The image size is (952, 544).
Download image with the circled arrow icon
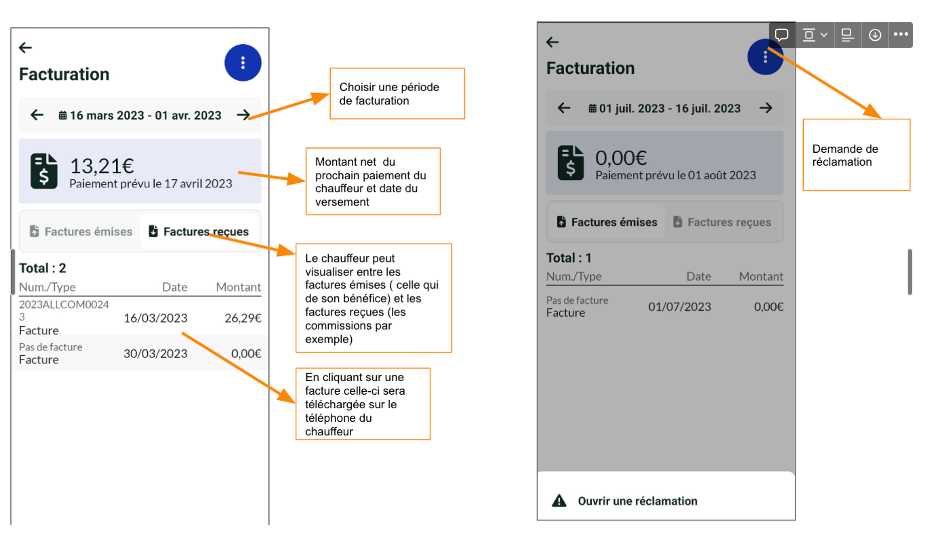(x=875, y=35)
